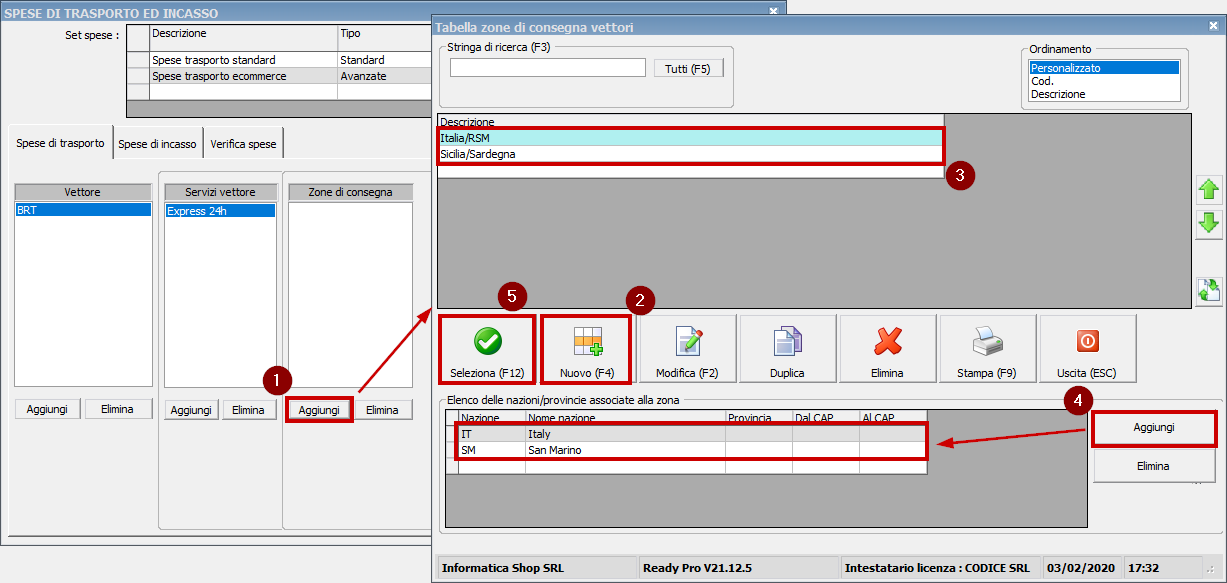
Task: Move the zone down with the green down arrow
Action: 1209,223
